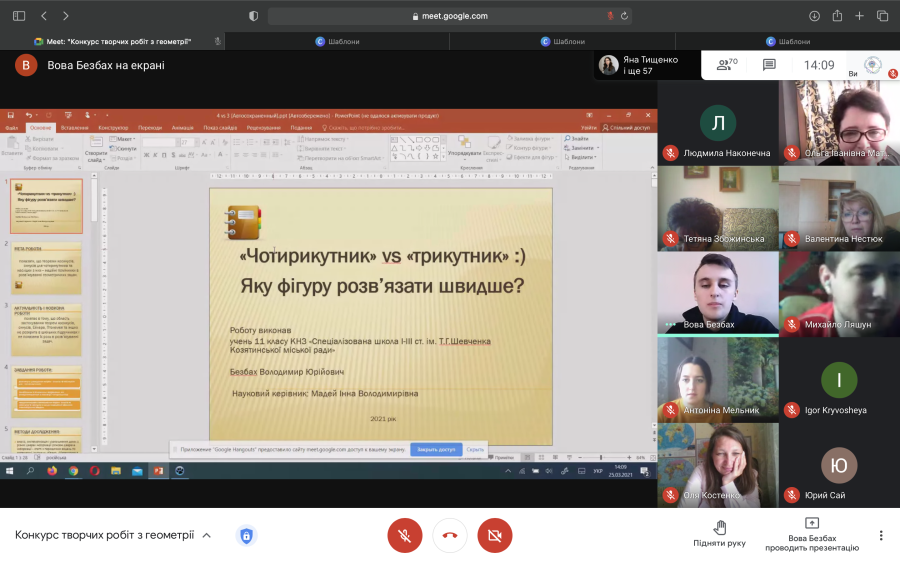Image resolution: width=900 pixels, height=563 pixels.
Task: Open Meet safety shield icon near meeting title
Action: coord(246,535)
